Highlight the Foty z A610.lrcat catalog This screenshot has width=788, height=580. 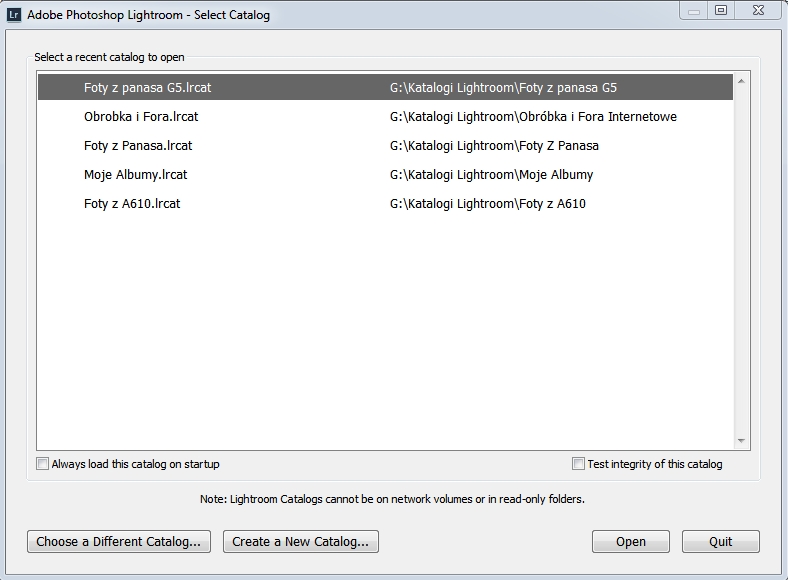132,204
